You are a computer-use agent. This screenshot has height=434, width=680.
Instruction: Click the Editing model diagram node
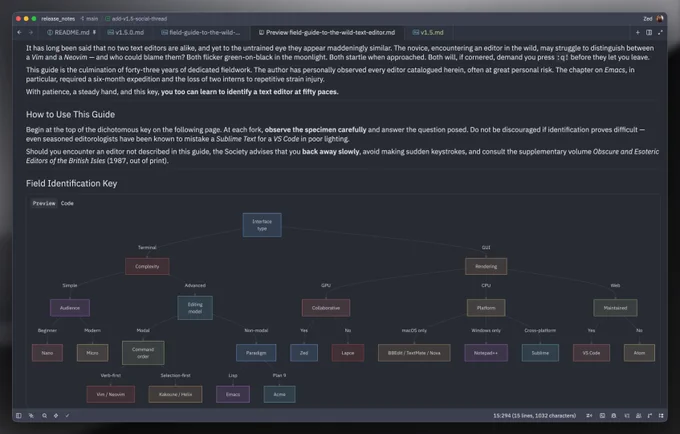point(195,308)
